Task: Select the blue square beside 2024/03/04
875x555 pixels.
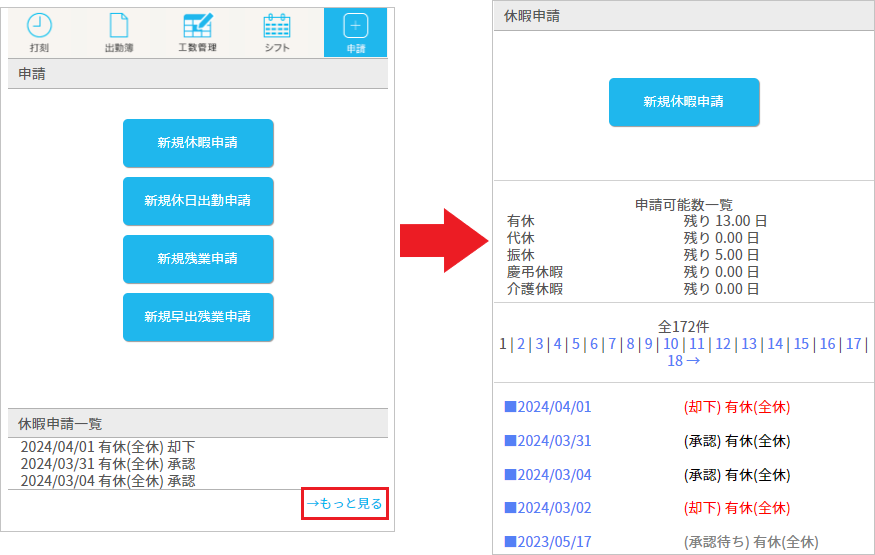Action: [510, 474]
